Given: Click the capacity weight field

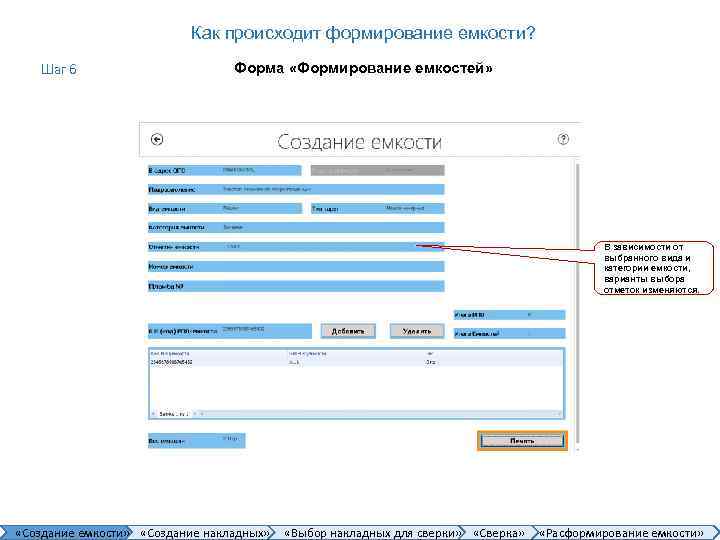Looking at the screenshot, I should [x=197, y=441].
